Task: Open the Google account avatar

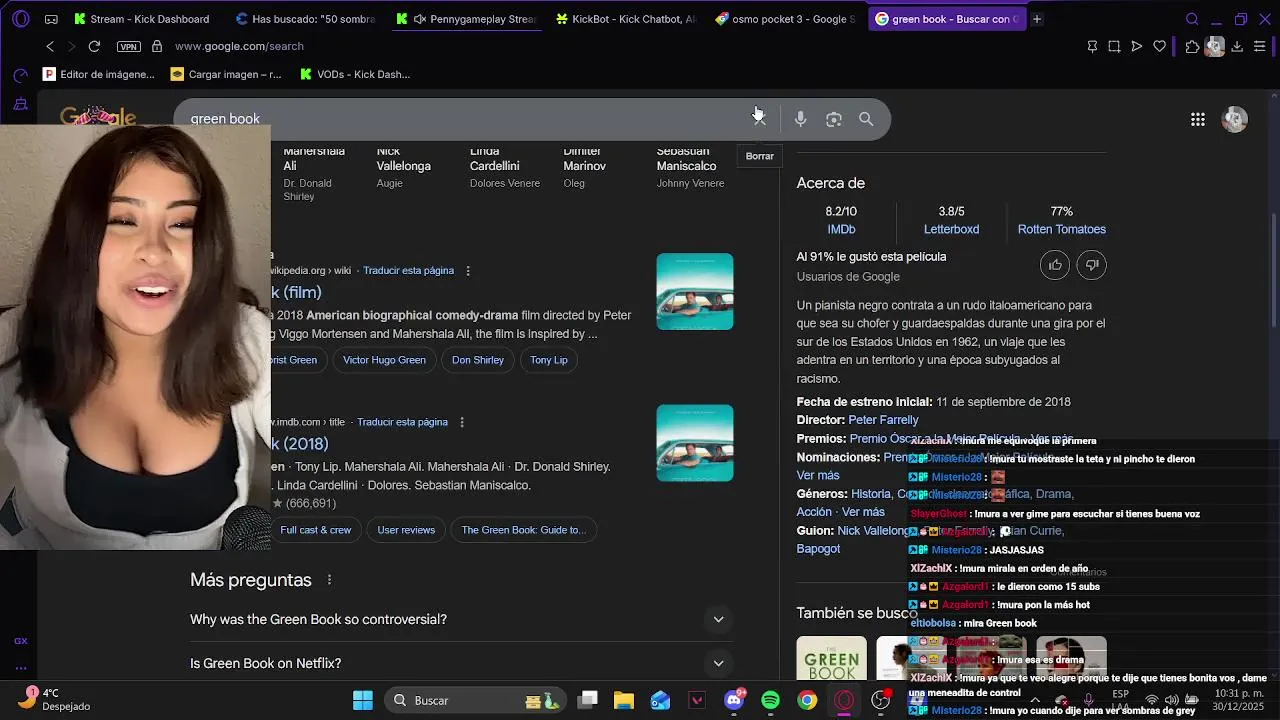Action: pyautogui.click(x=1235, y=119)
